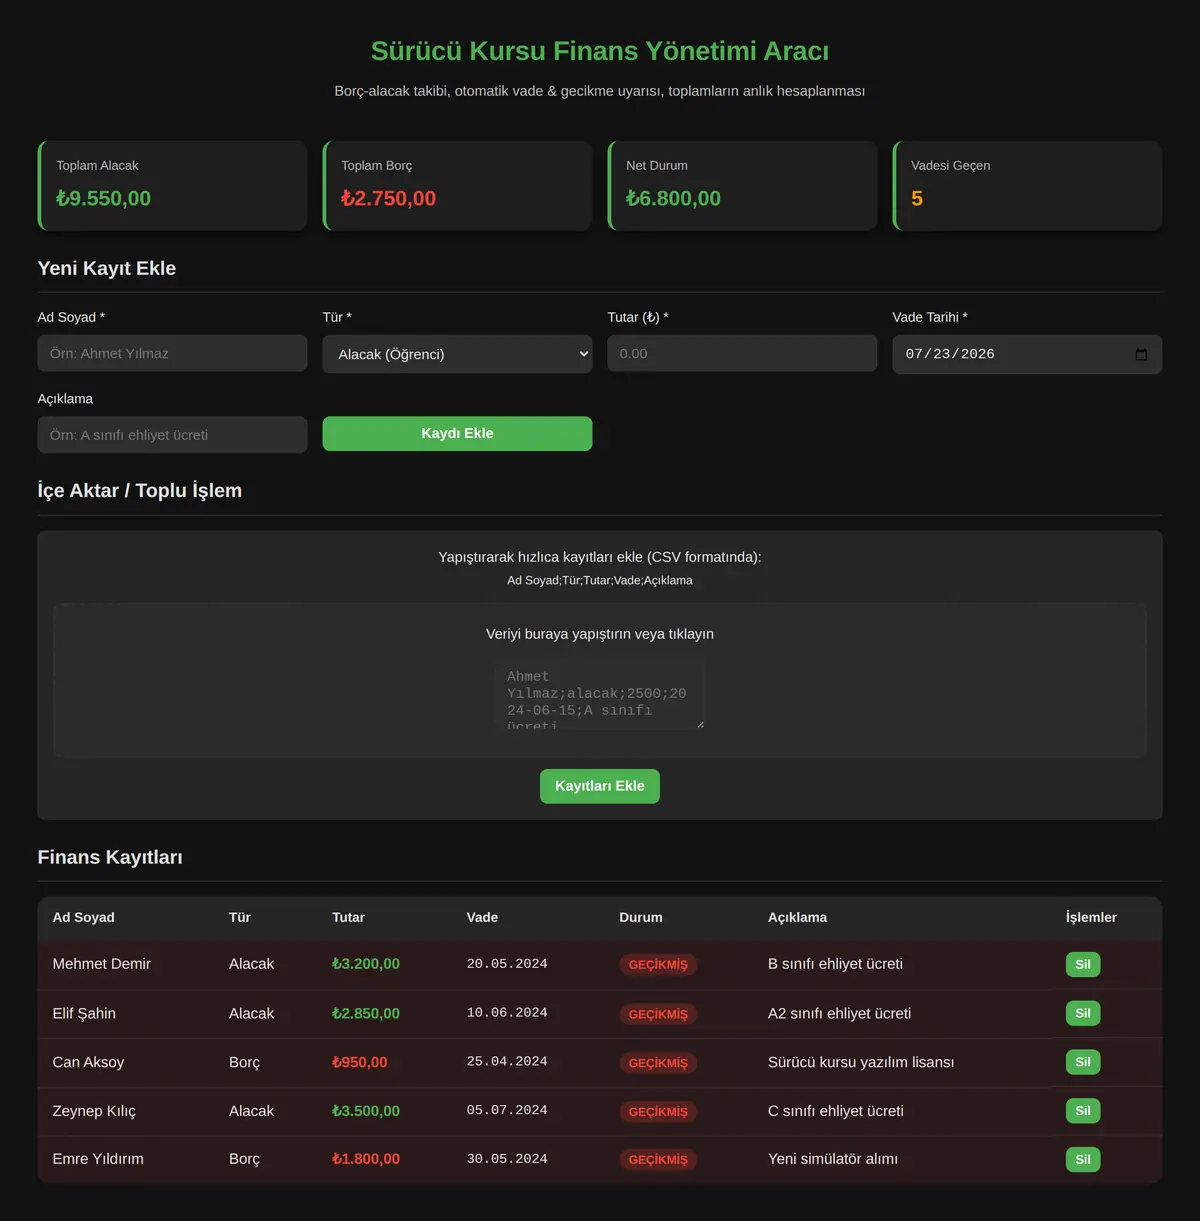This screenshot has width=1200, height=1221.
Task: Delete the Can Aksoy record with Sil
Action: tap(1083, 1062)
